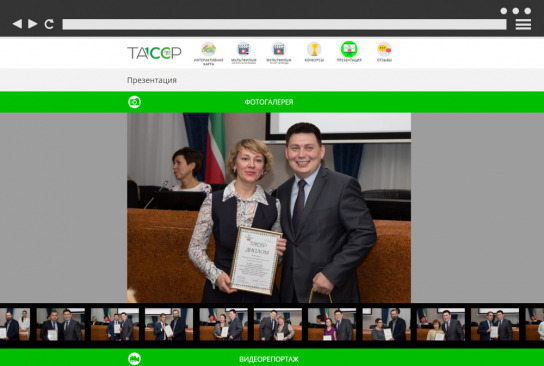
Task: Click the browser back arrow
Action: (17, 24)
